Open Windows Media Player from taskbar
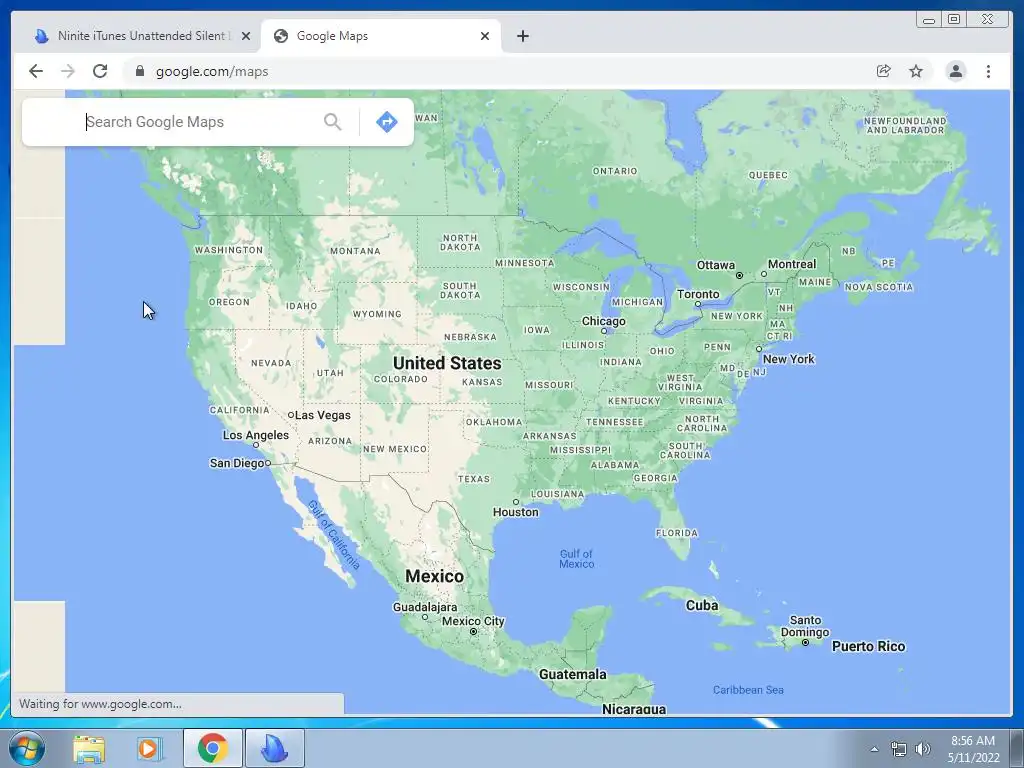Screen dimensions: 1024x768 pos(149,748)
